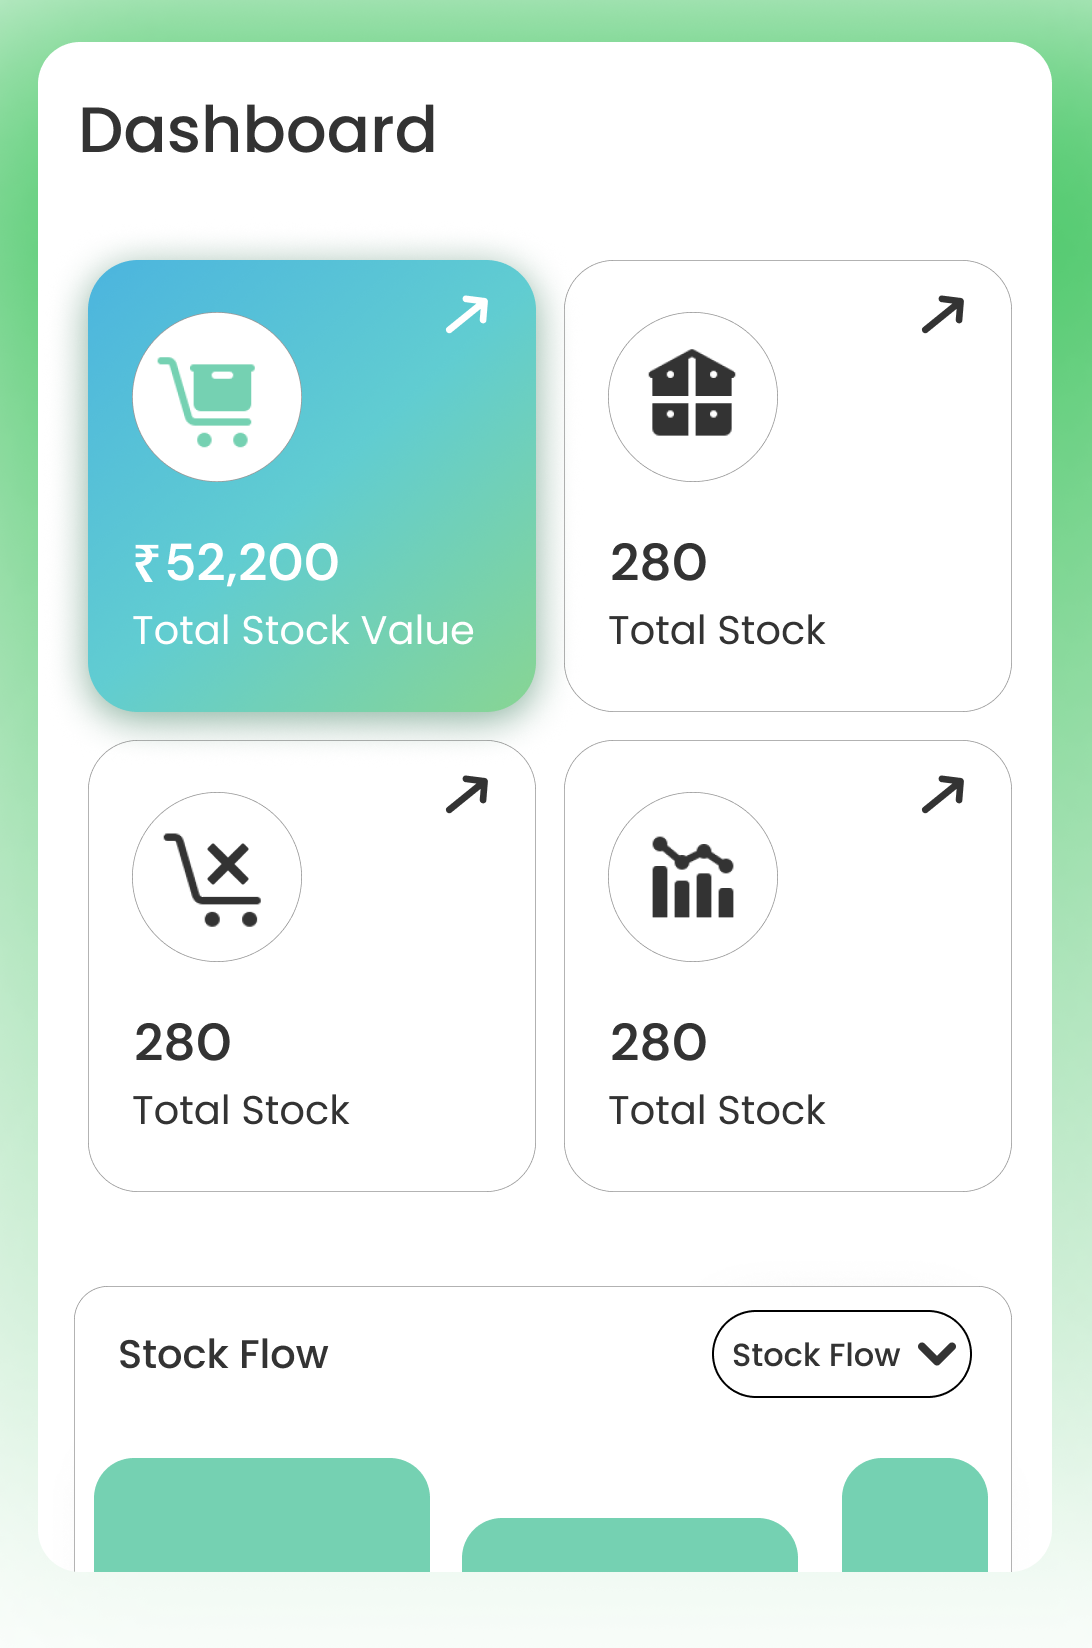
Task: Open the Total Stock Value card arrow
Action: 467,314
